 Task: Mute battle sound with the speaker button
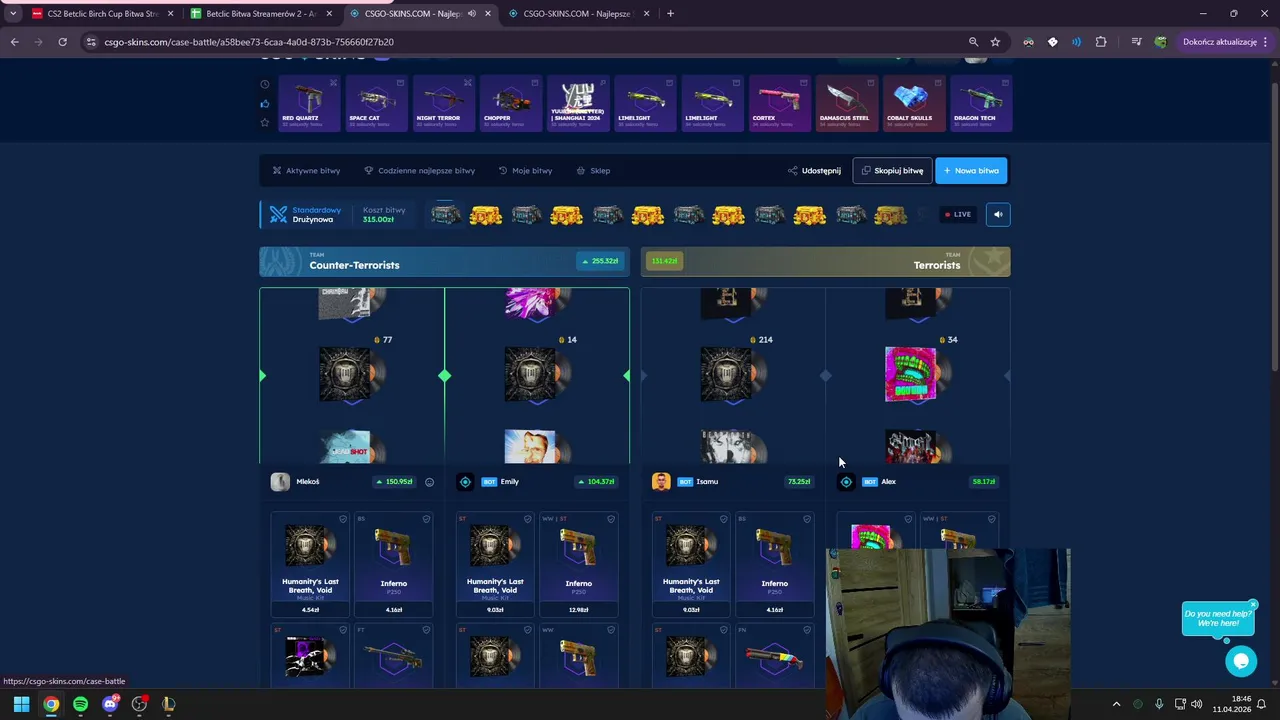coord(997,214)
